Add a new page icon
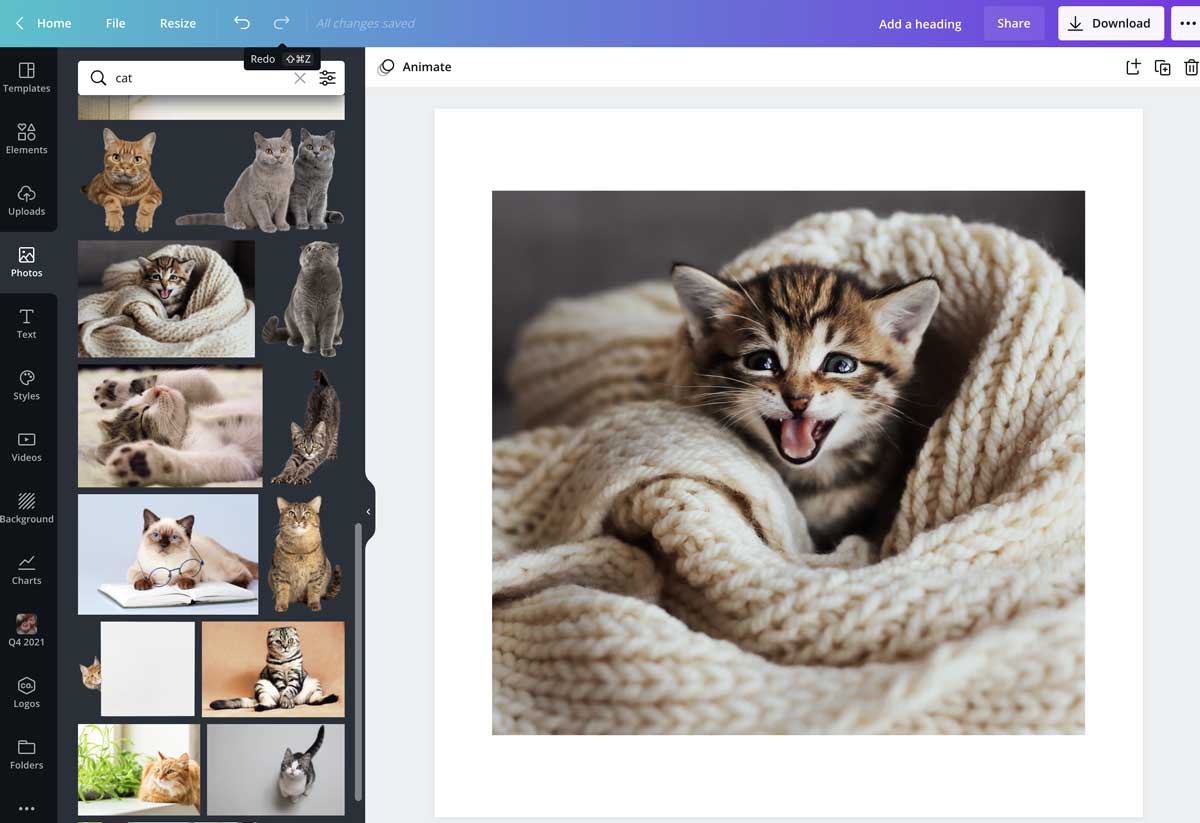Screen dimensions: 1200x823 [x=1133, y=67]
